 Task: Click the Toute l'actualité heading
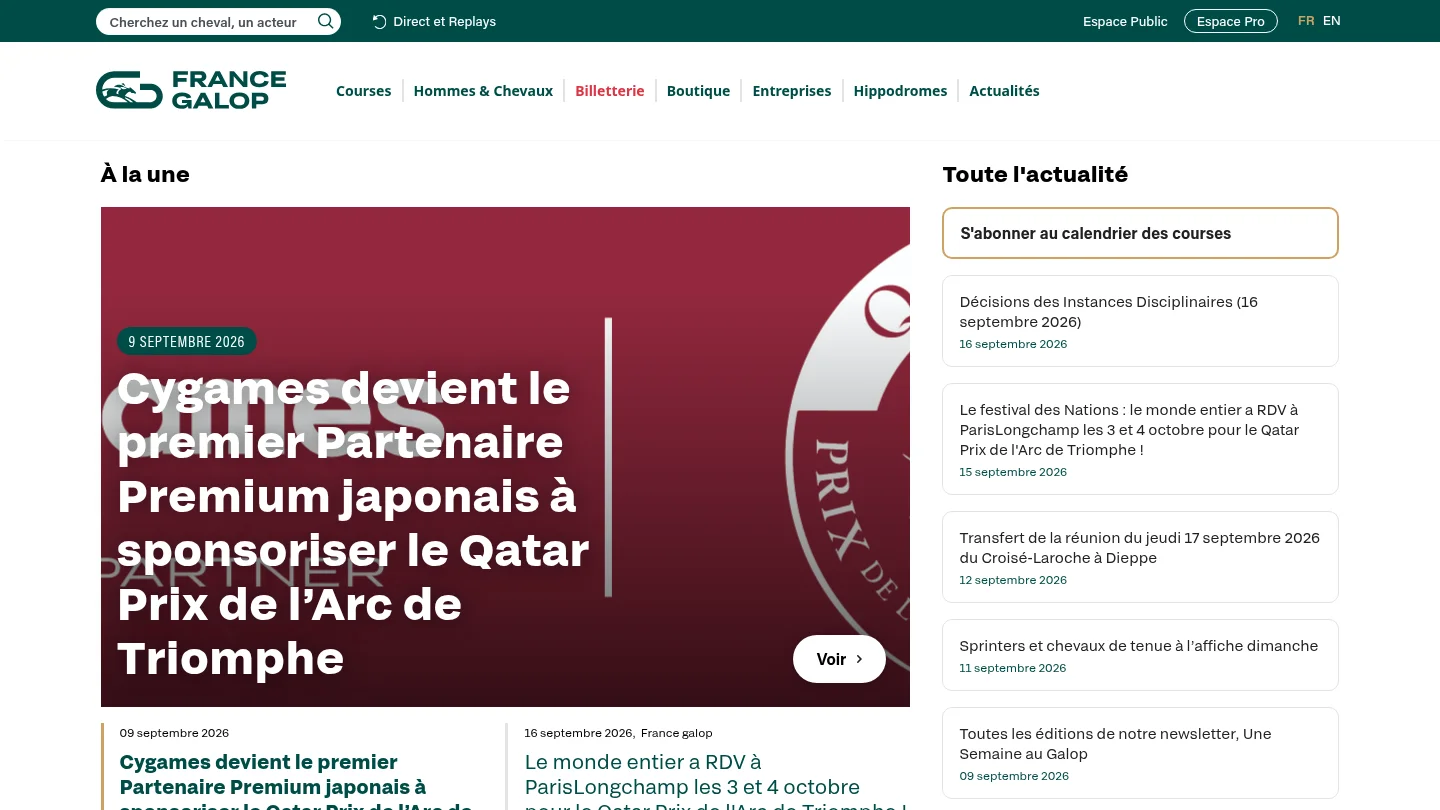coord(1035,175)
